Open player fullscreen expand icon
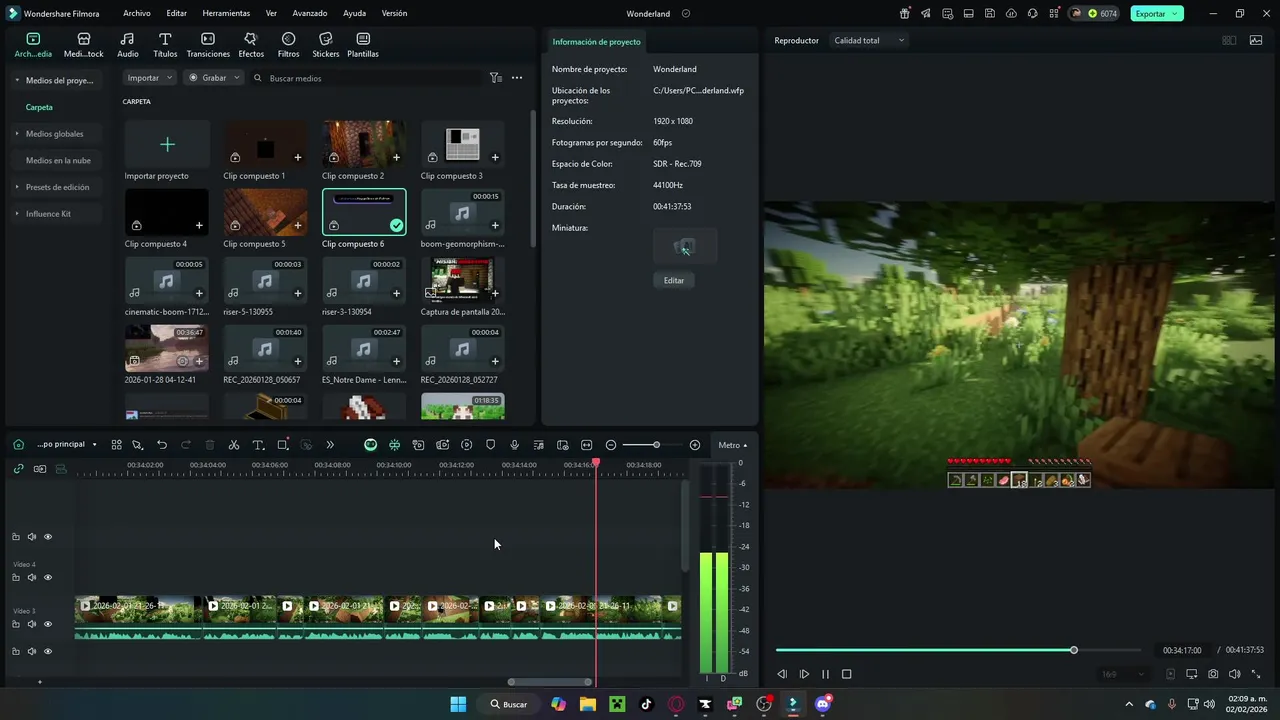 click(1256, 675)
